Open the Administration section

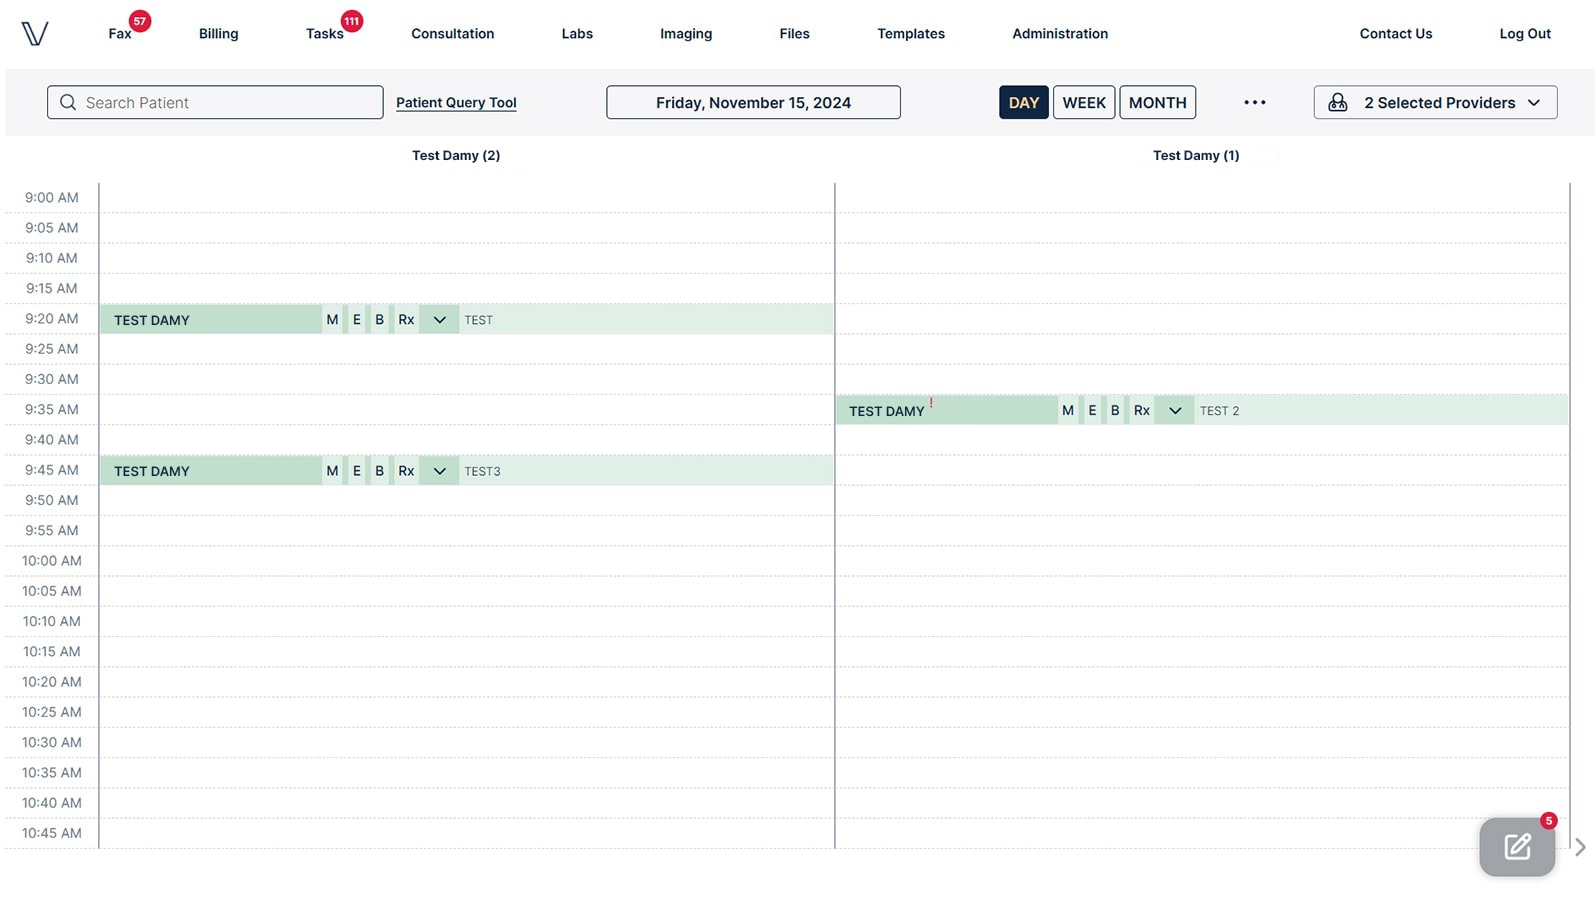1060,33
